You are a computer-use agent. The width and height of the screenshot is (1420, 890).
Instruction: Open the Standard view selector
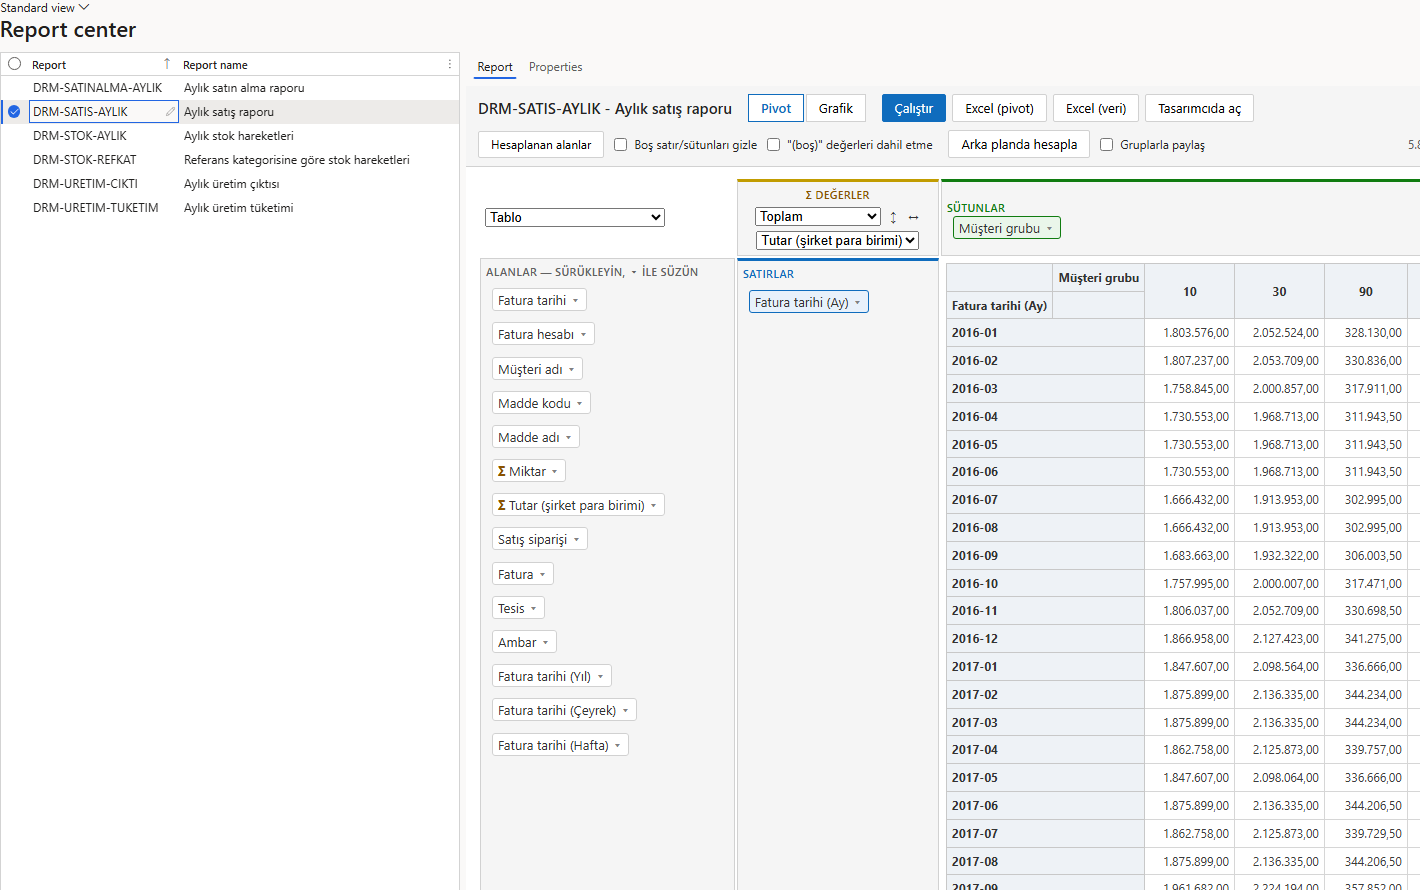pos(45,7)
